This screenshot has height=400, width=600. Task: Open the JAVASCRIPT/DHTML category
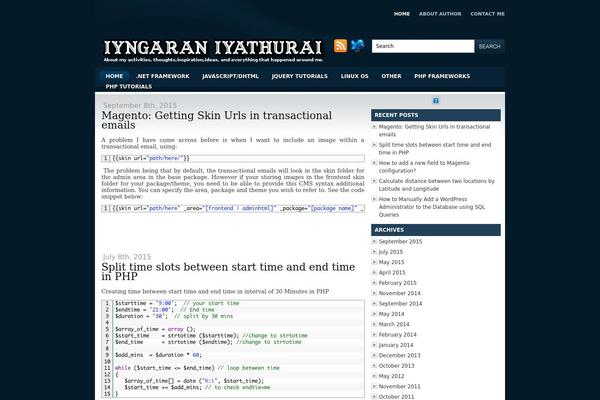tap(230, 76)
